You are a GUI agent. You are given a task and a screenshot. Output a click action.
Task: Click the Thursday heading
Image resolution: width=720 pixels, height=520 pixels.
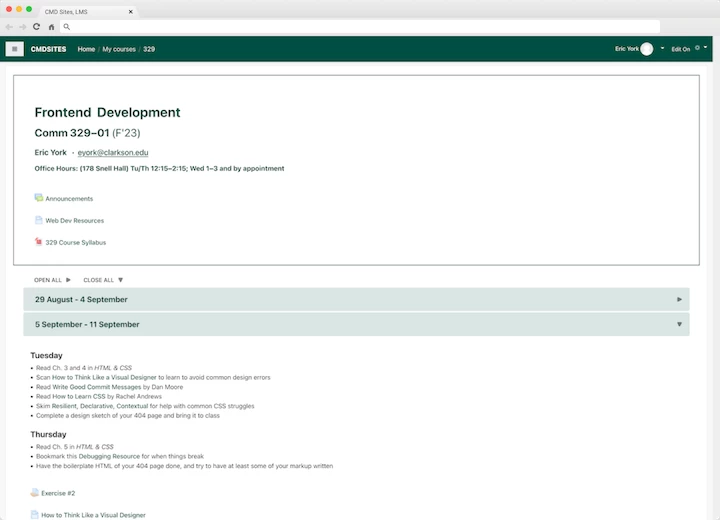(48, 435)
